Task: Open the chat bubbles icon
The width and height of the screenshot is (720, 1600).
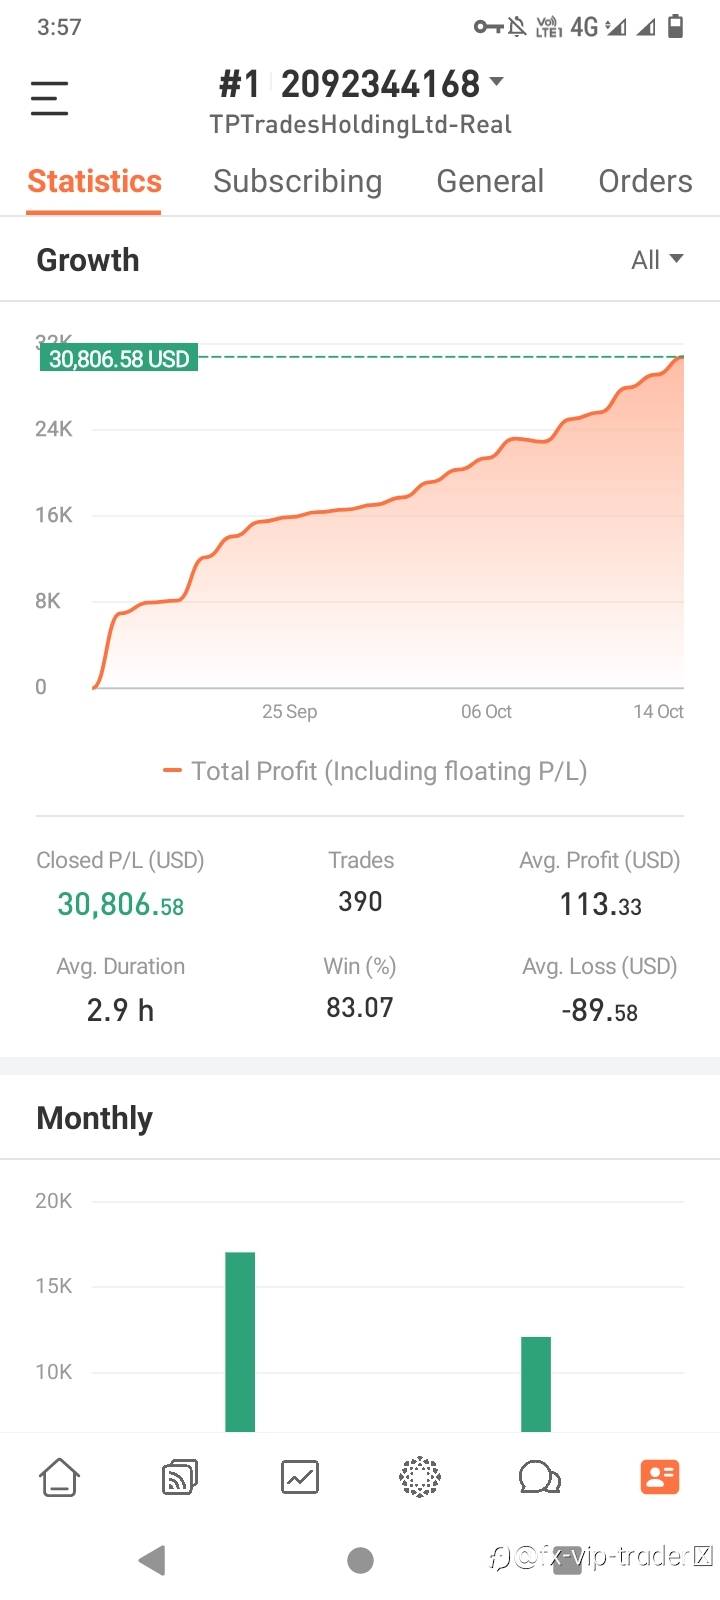Action: tap(540, 1477)
